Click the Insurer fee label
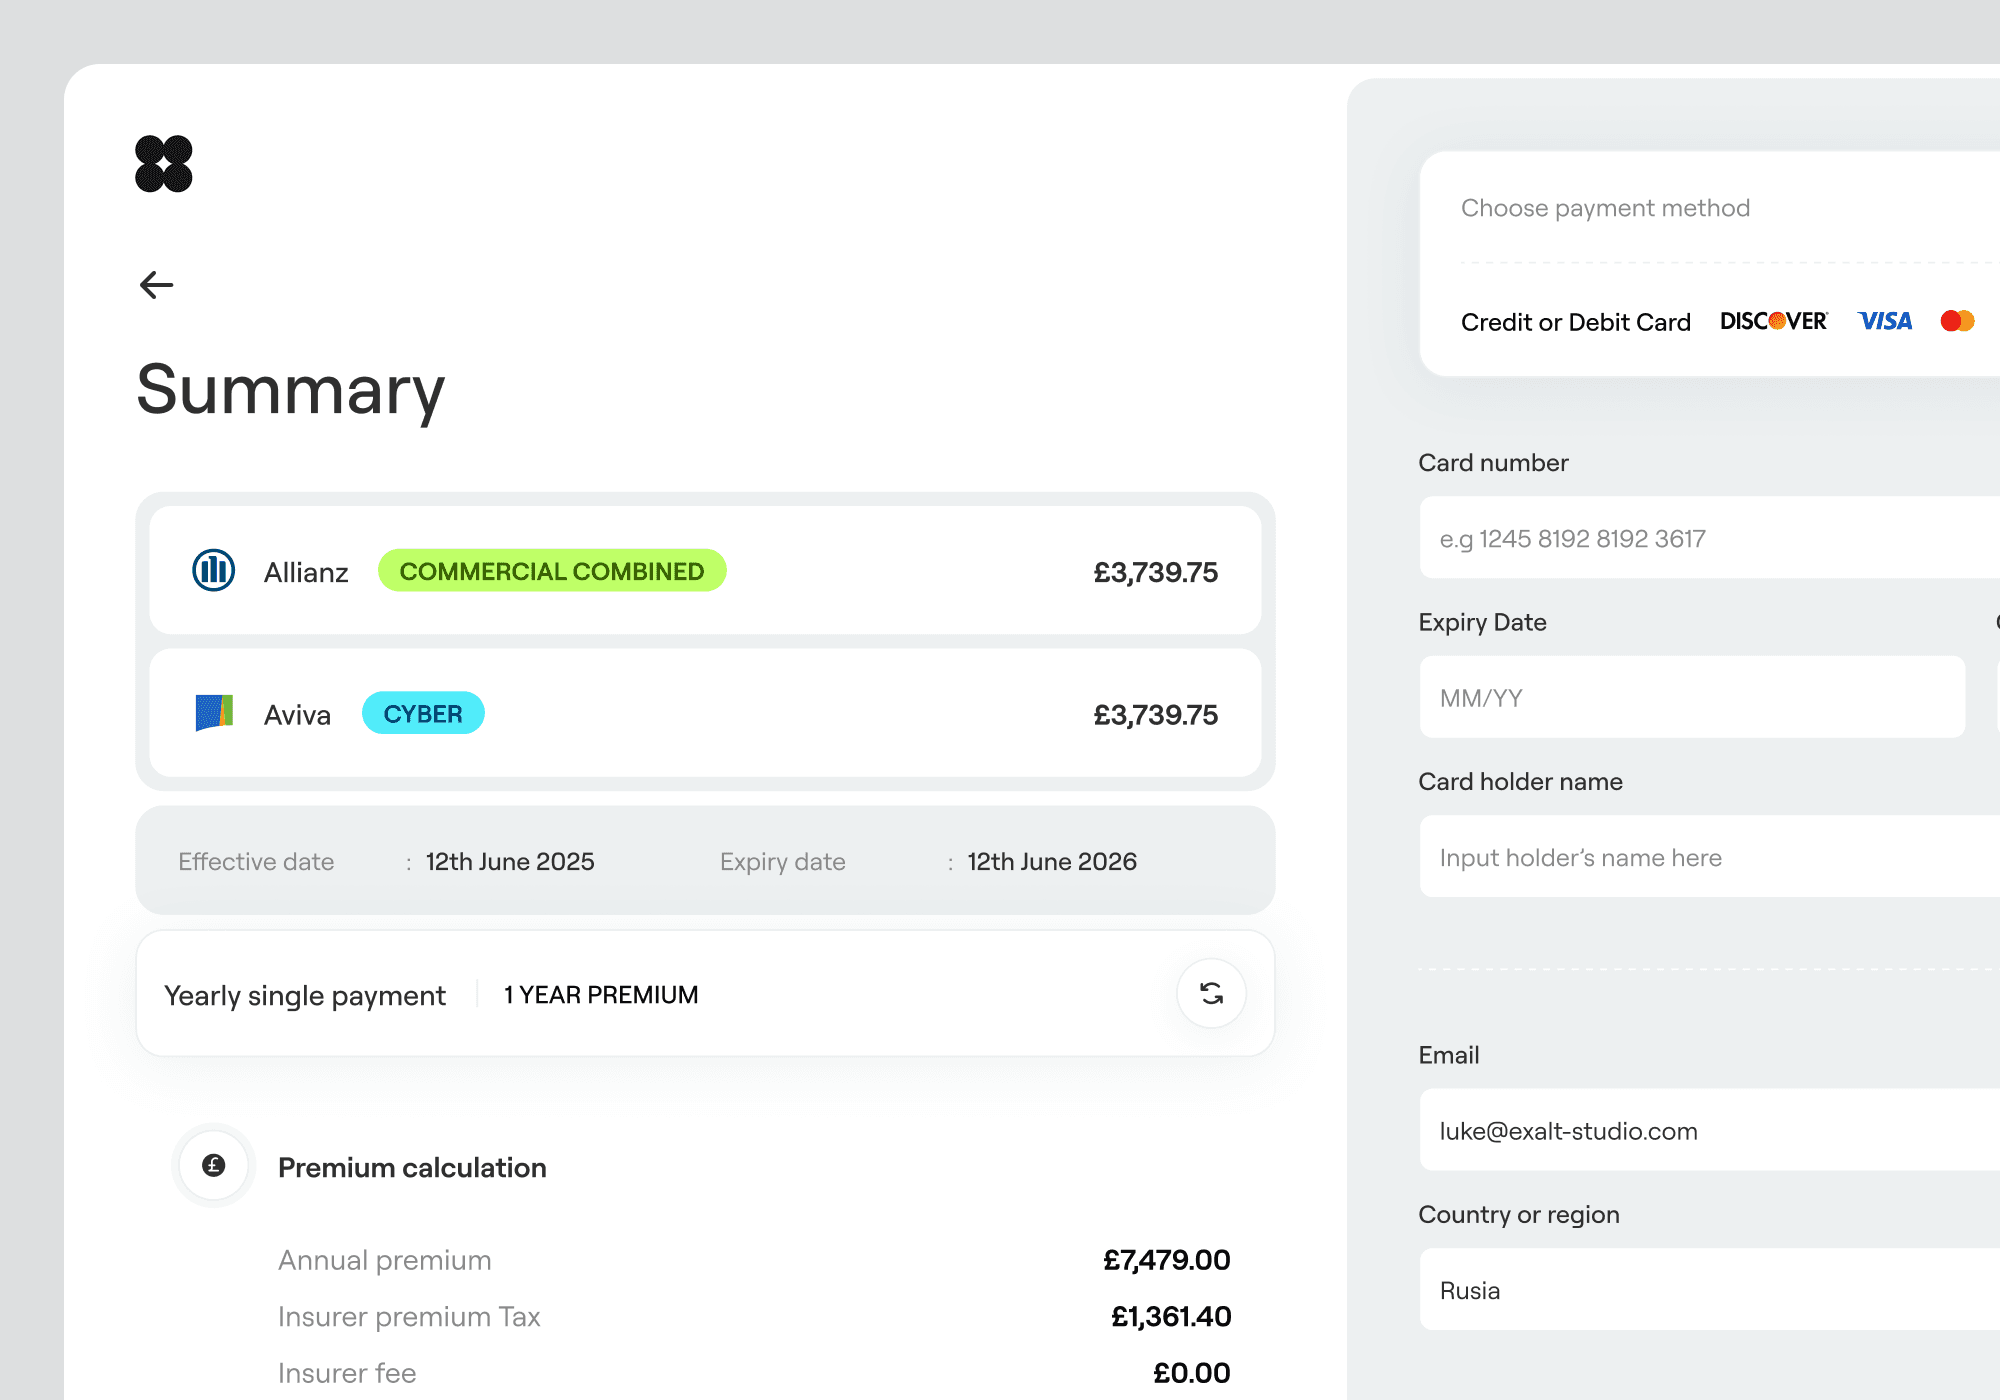This screenshot has width=2000, height=1400. pos(347,1373)
